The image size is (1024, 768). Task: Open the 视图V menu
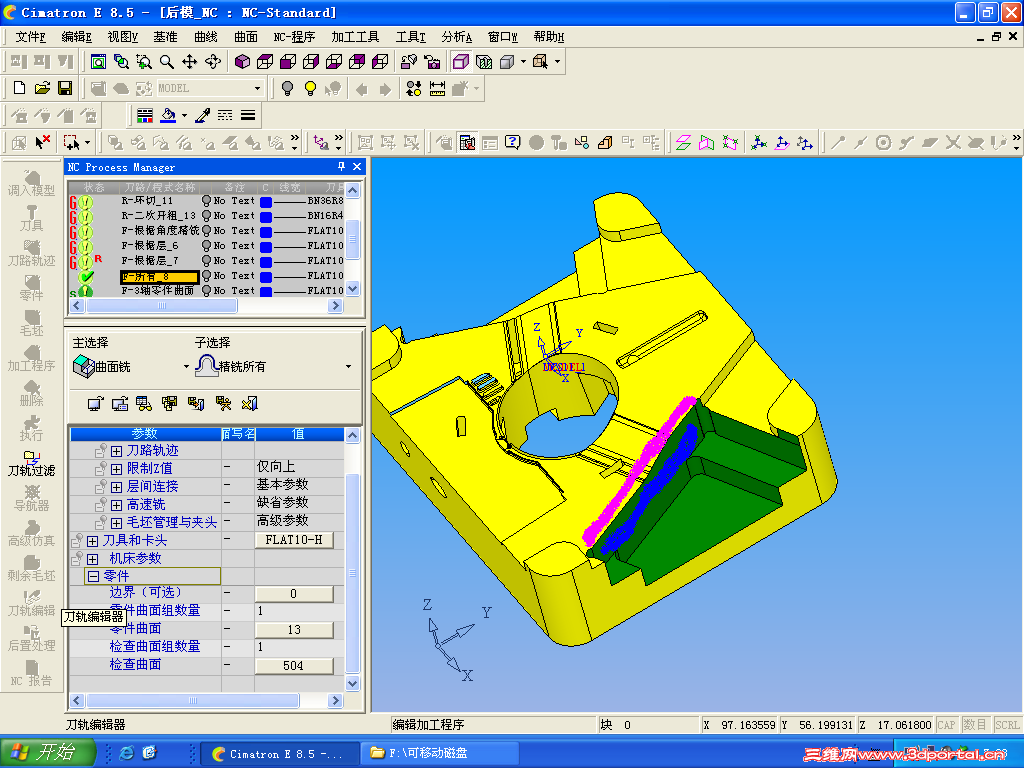coord(123,37)
